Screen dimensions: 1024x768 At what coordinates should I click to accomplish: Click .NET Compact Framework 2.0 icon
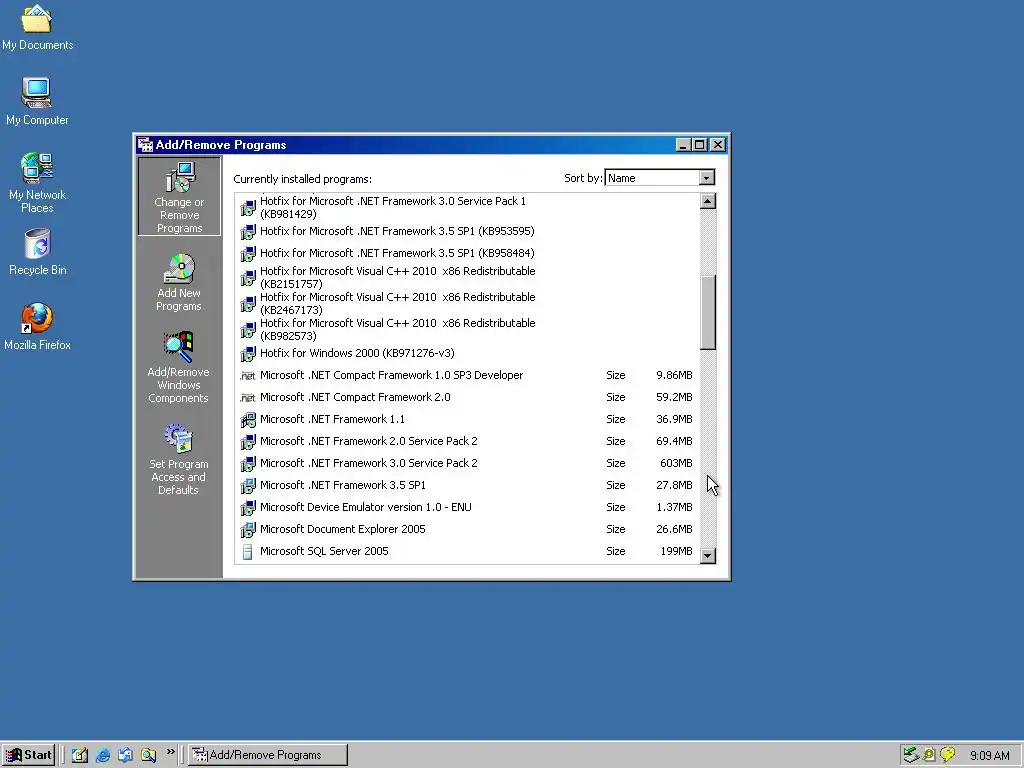pyautogui.click(x=248, y=398)
